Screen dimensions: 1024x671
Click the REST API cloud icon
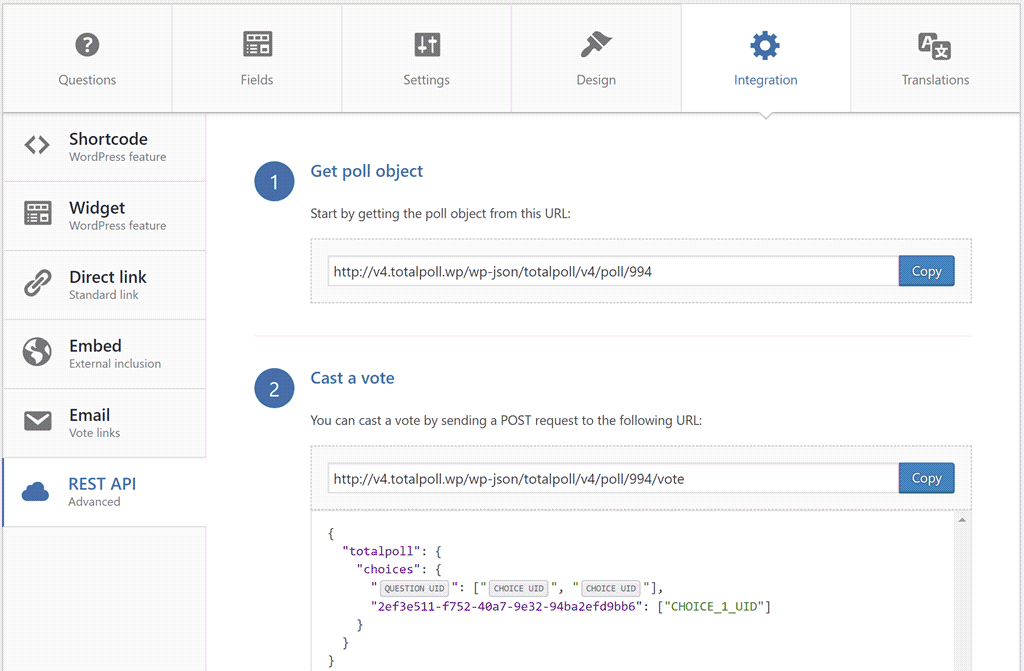35,491
